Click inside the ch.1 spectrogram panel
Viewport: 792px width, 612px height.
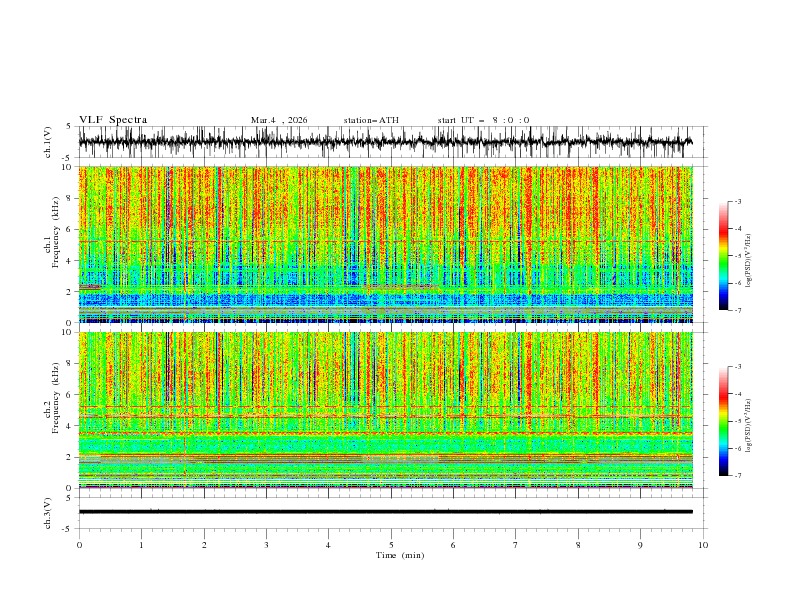pyautogui.click(x=385, y=244)
